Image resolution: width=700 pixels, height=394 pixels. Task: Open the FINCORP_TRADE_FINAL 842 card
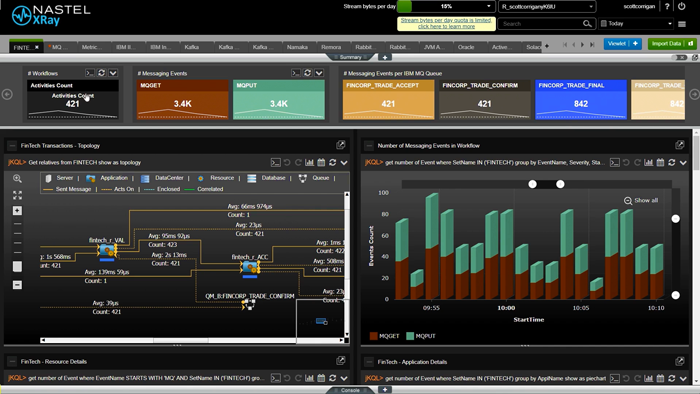(581, 100)
